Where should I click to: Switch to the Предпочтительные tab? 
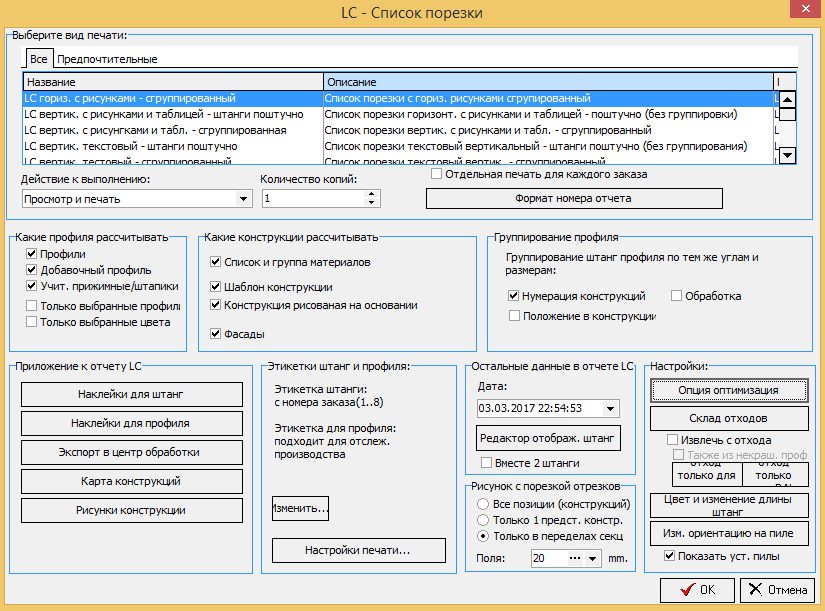107,59
